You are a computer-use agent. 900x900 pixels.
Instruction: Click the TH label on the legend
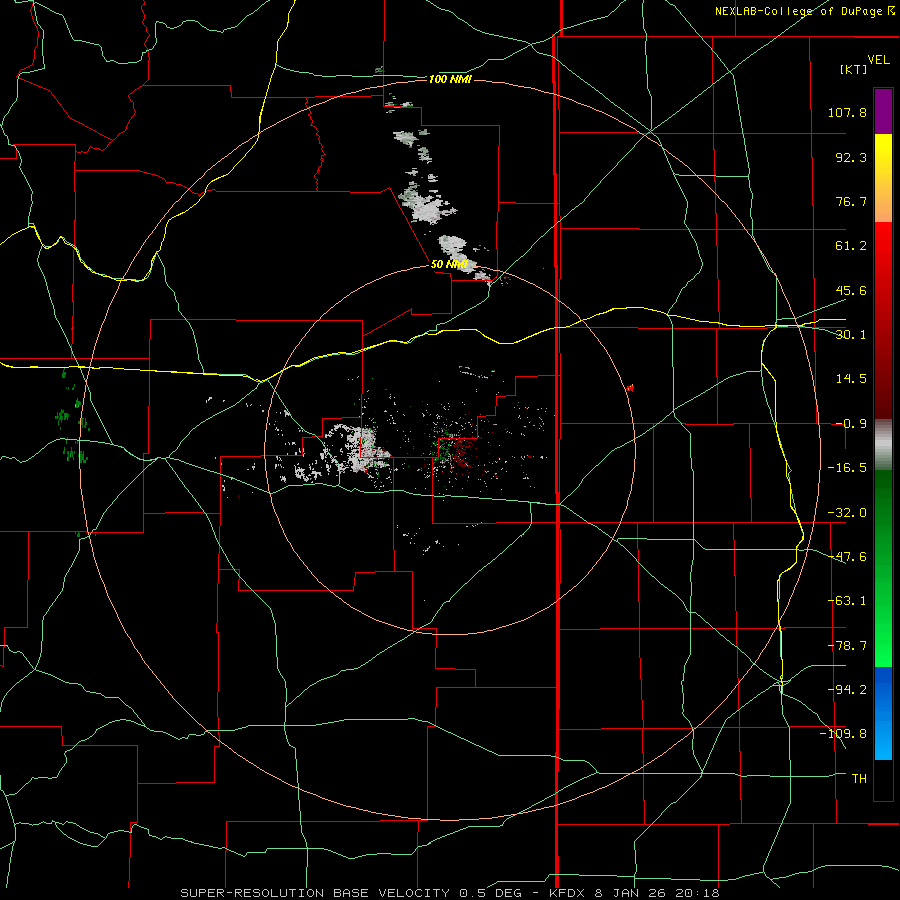click(x=859, y=779)
